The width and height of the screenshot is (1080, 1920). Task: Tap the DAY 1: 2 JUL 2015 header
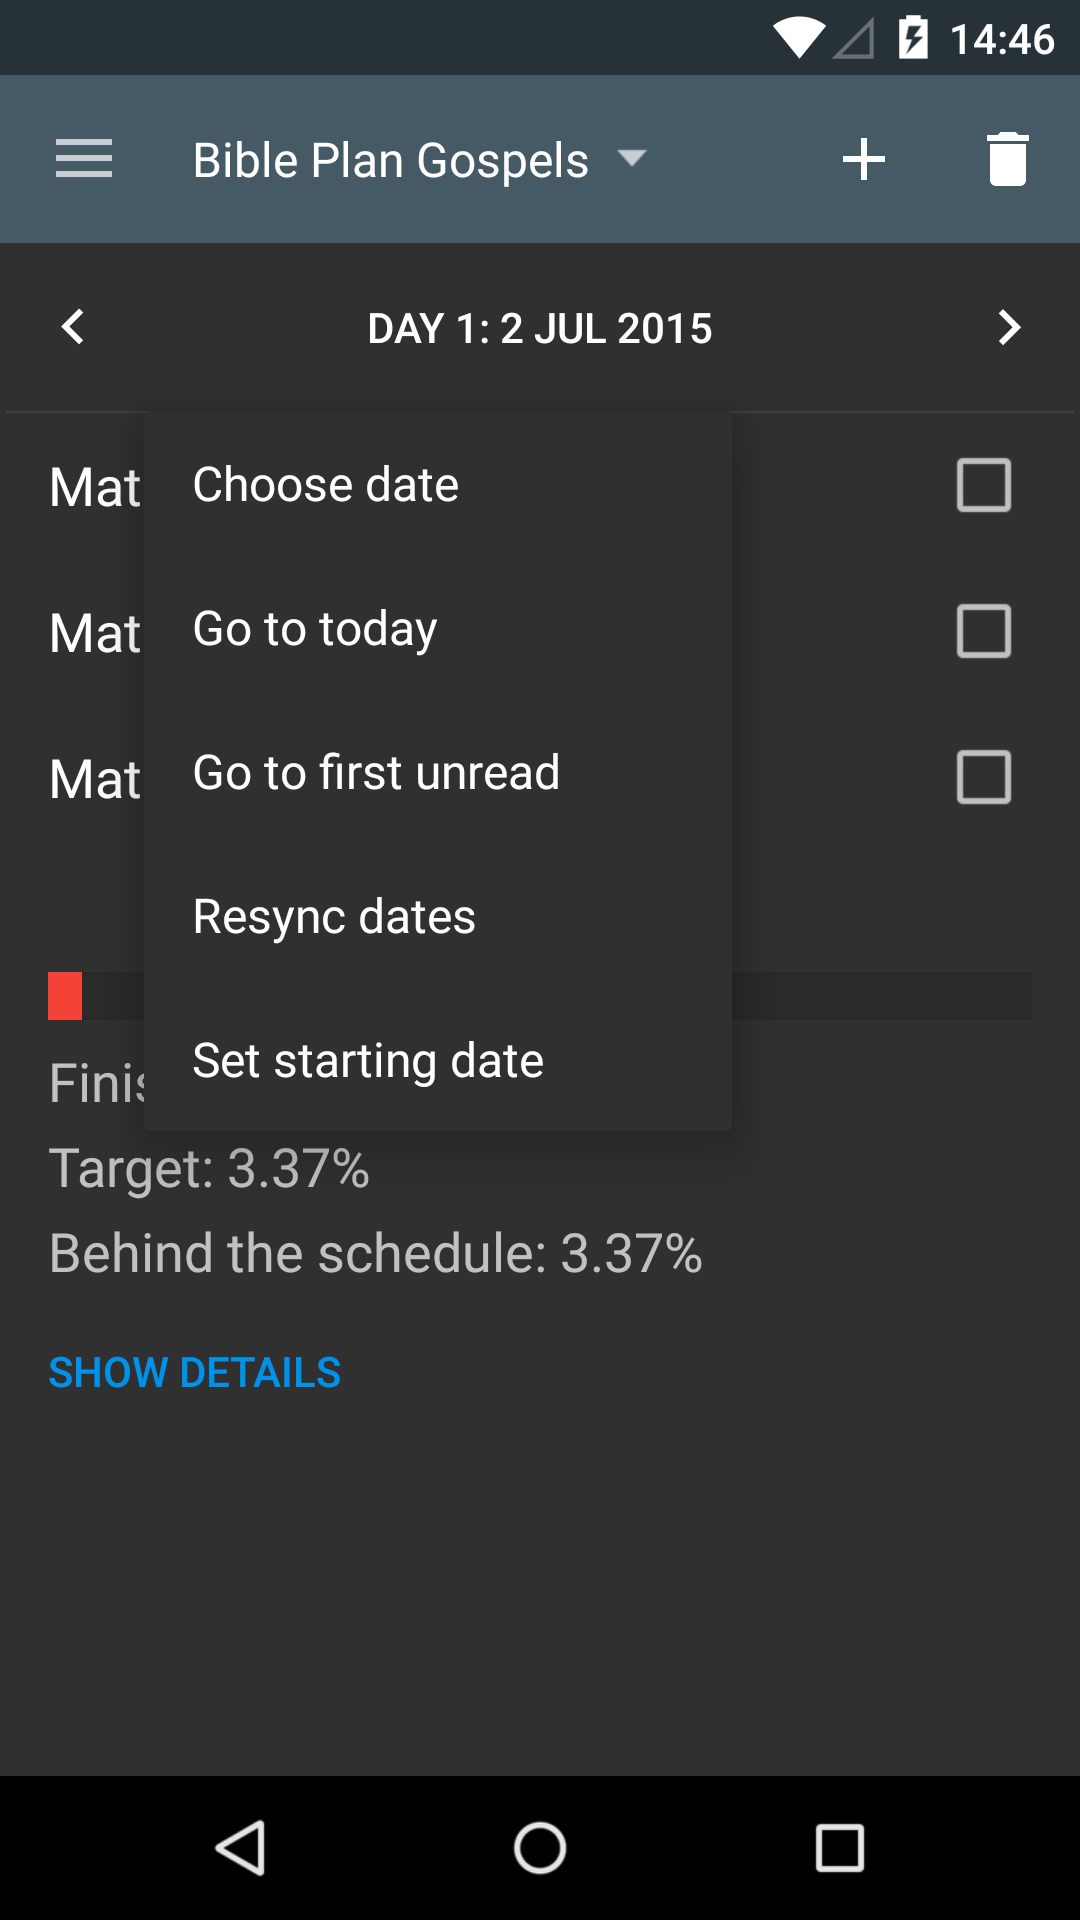tap(540, 328)
